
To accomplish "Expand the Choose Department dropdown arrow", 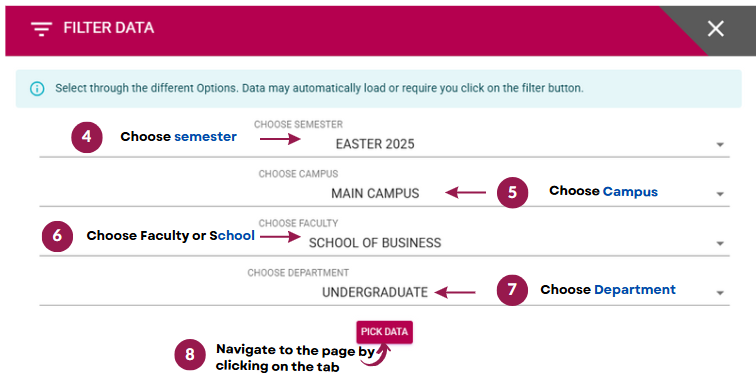I will tap(720, 293).
